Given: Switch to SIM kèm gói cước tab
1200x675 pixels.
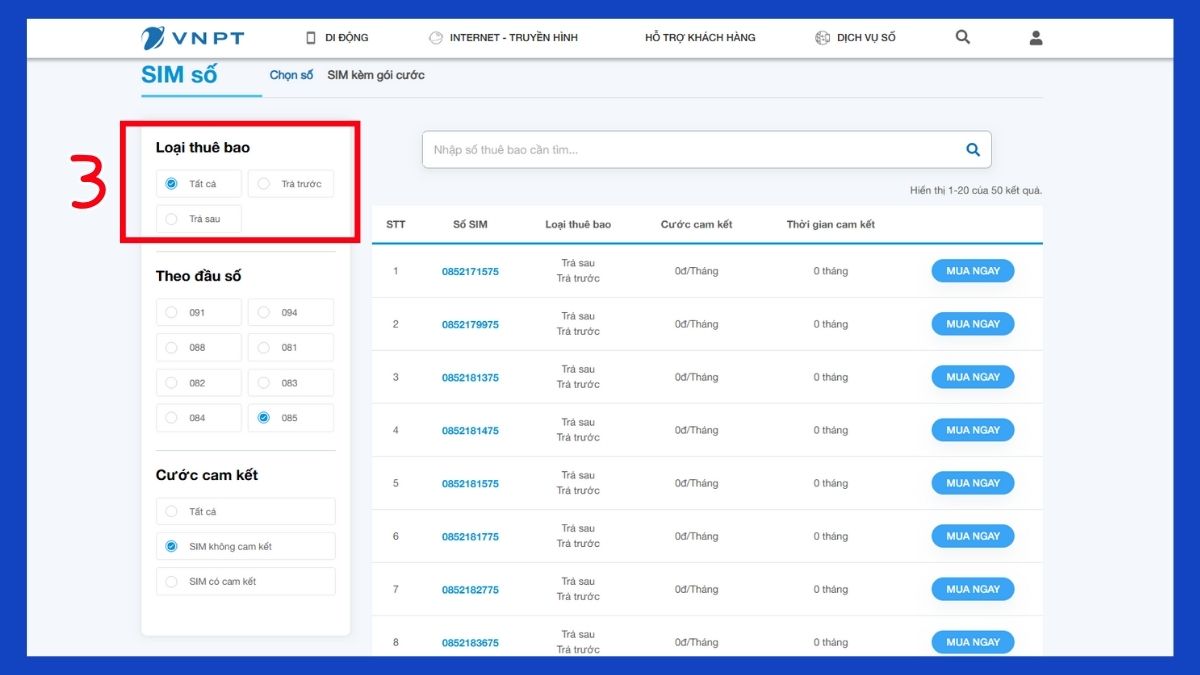Looking at the screenshot, I should tap(376, 75).
